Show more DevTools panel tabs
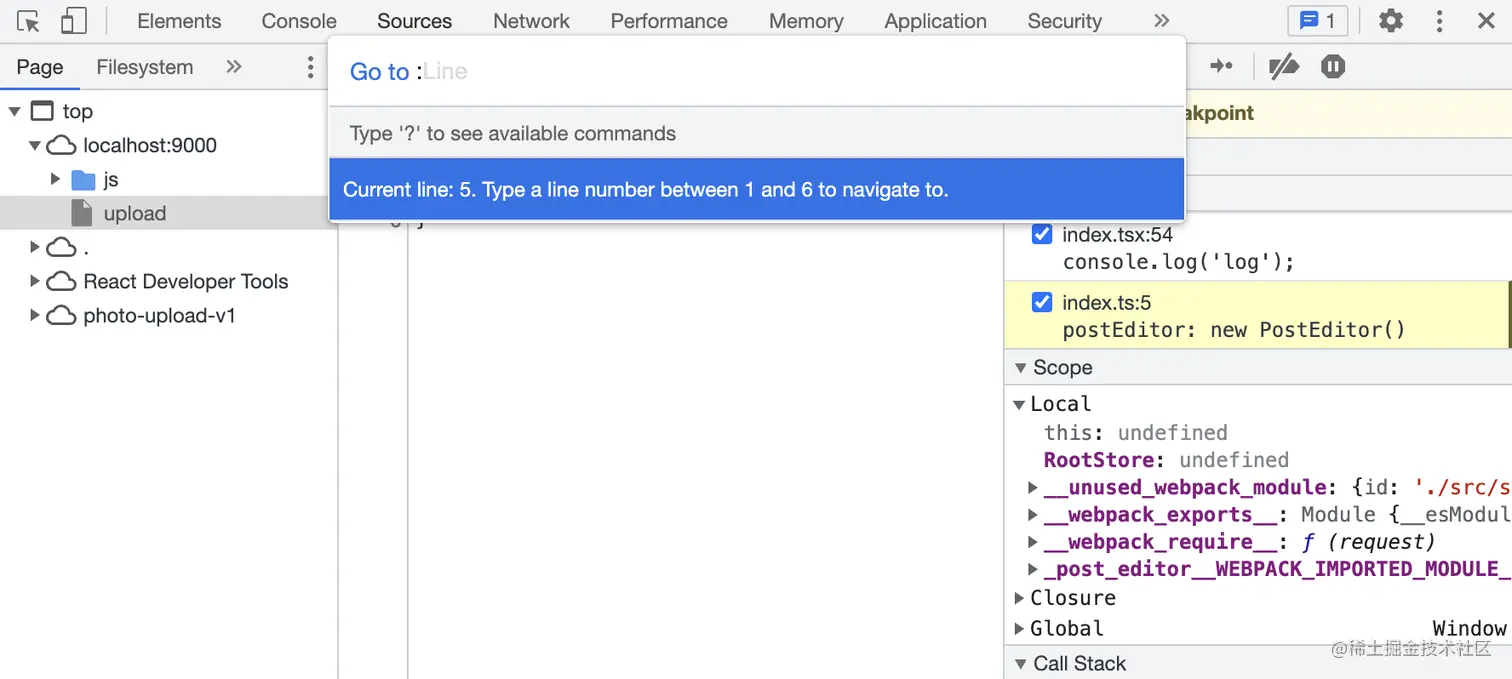 pos(1161,21)
